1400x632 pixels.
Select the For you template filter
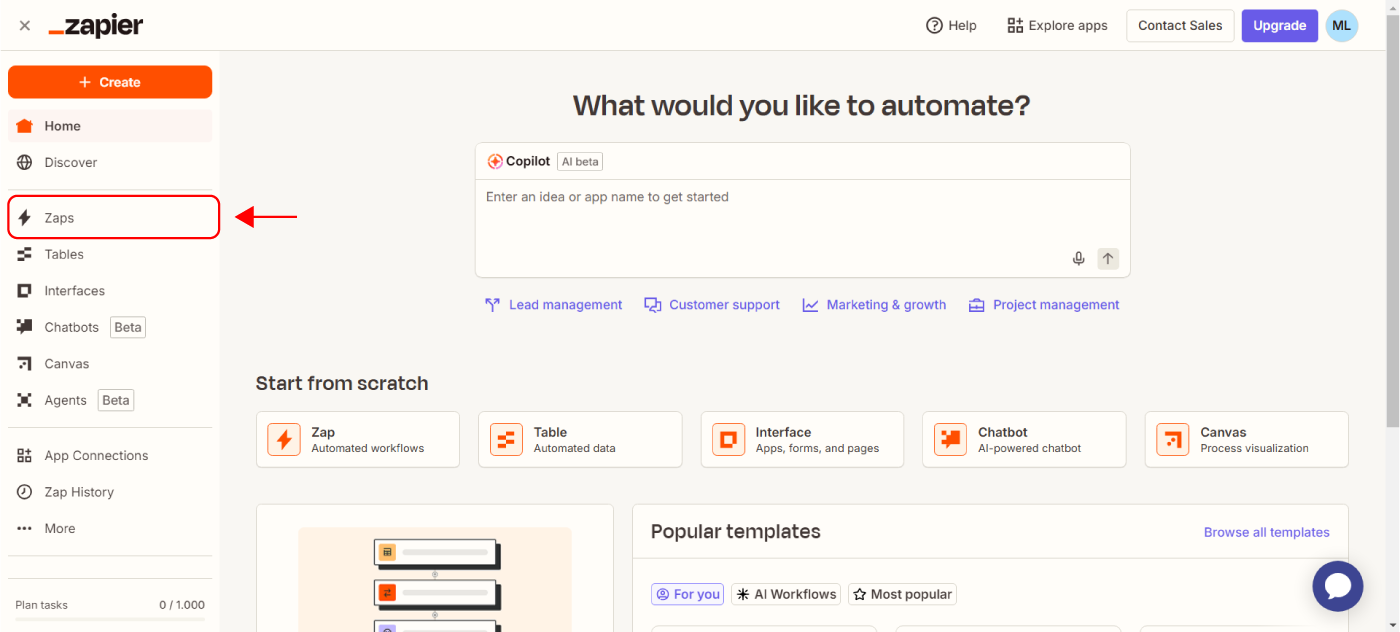pos(687,594)
